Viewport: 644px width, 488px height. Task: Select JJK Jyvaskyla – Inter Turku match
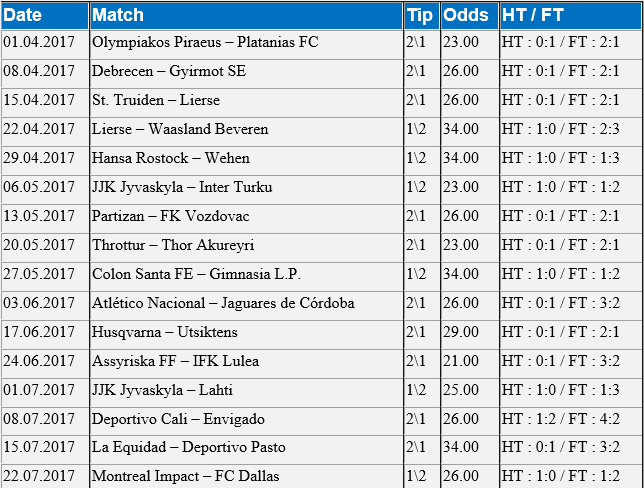[x=182, y=187]
